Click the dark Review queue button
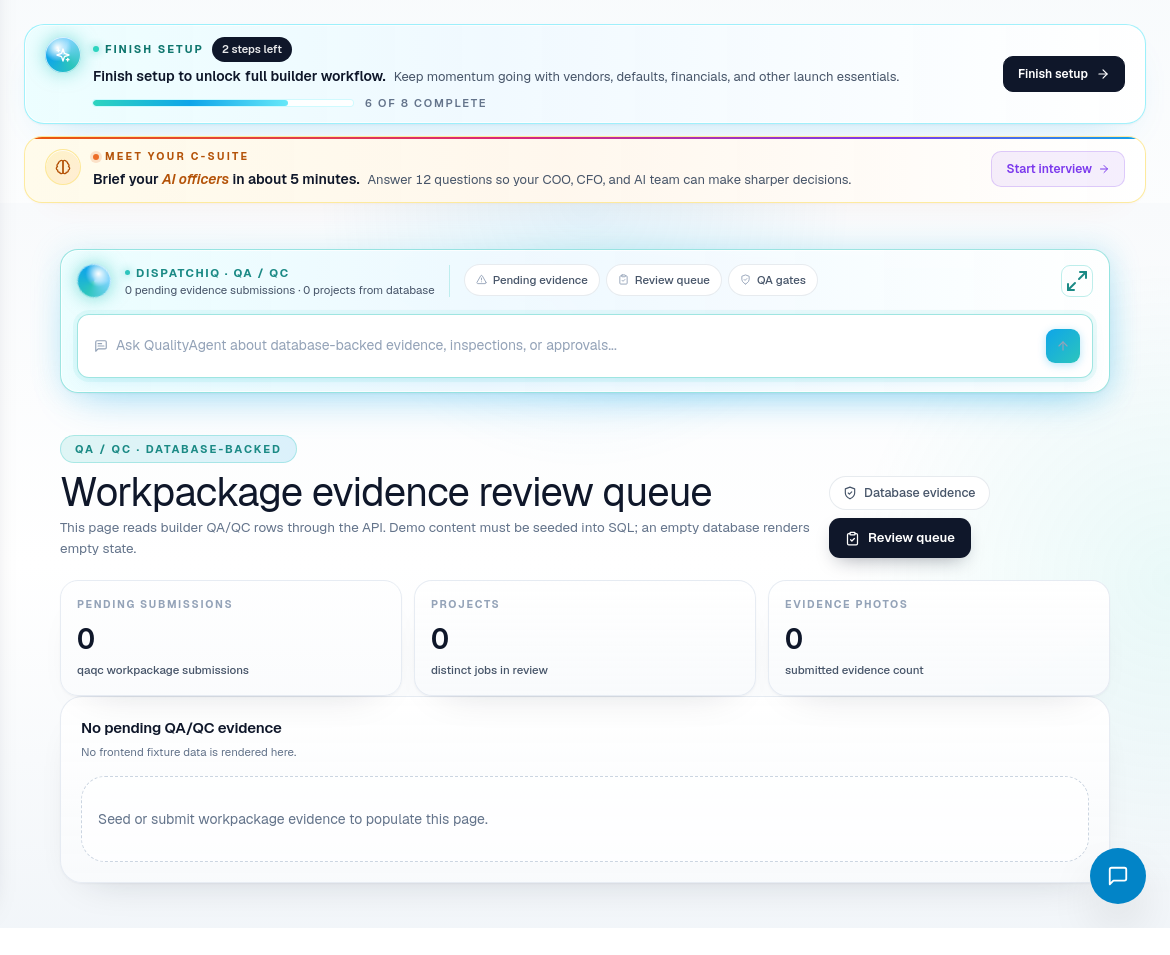 pyautogui.click(x=900, y=538)
